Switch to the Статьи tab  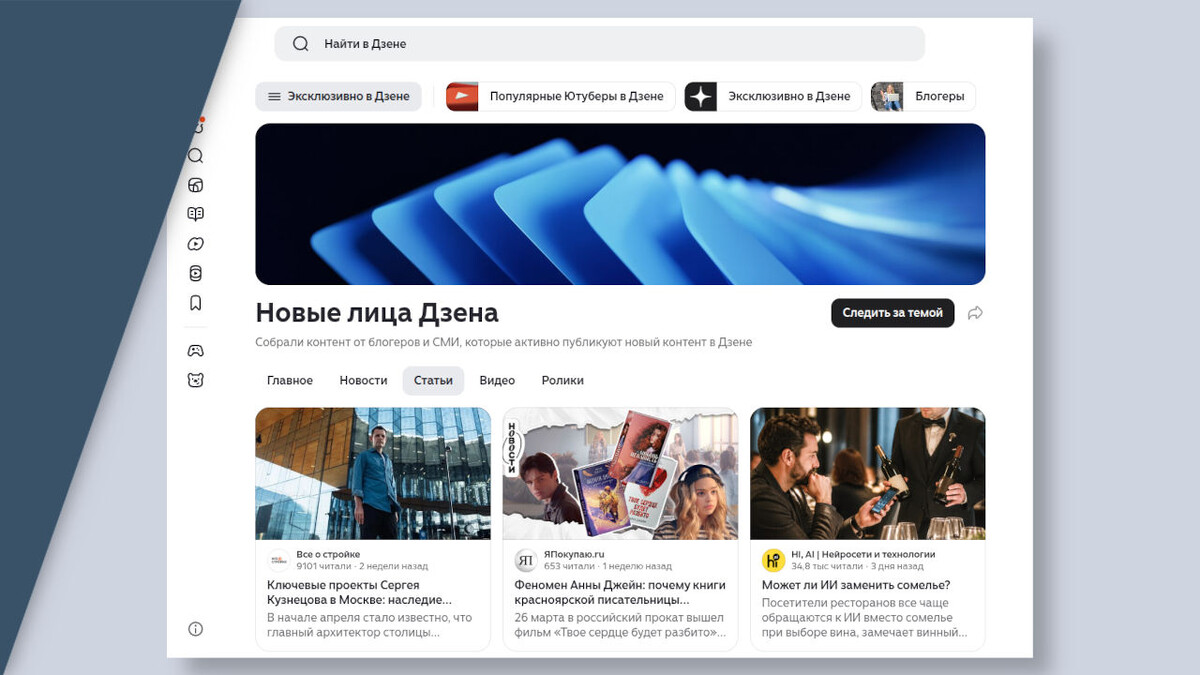coord(433,381)
